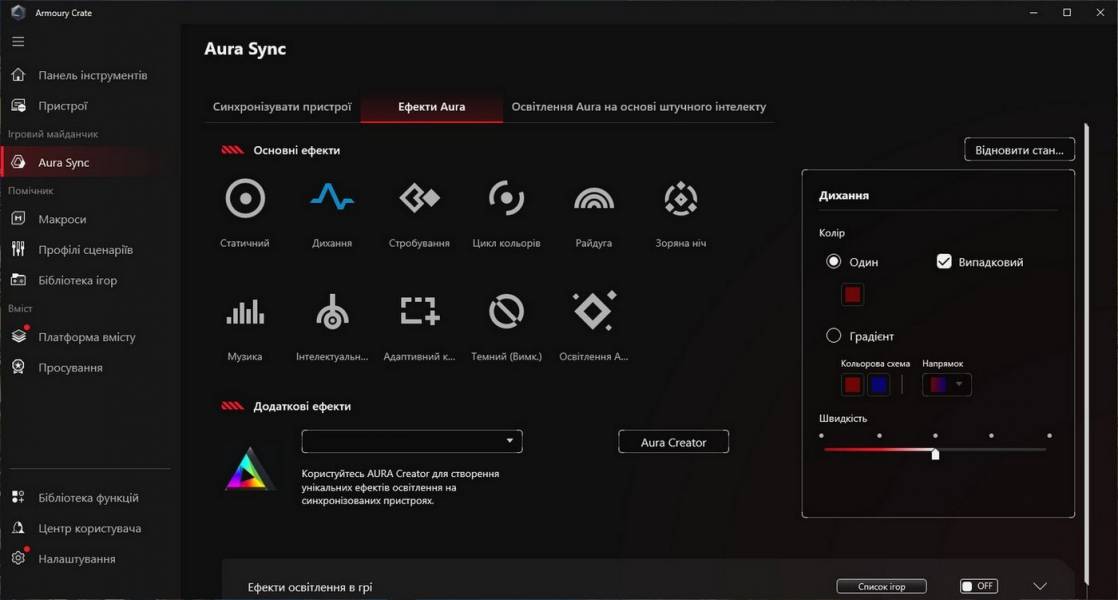Click the Aura Sync page title
The width and height of the screenshot is (1118, 600).
pyautogui.click(x=245, y=48)
